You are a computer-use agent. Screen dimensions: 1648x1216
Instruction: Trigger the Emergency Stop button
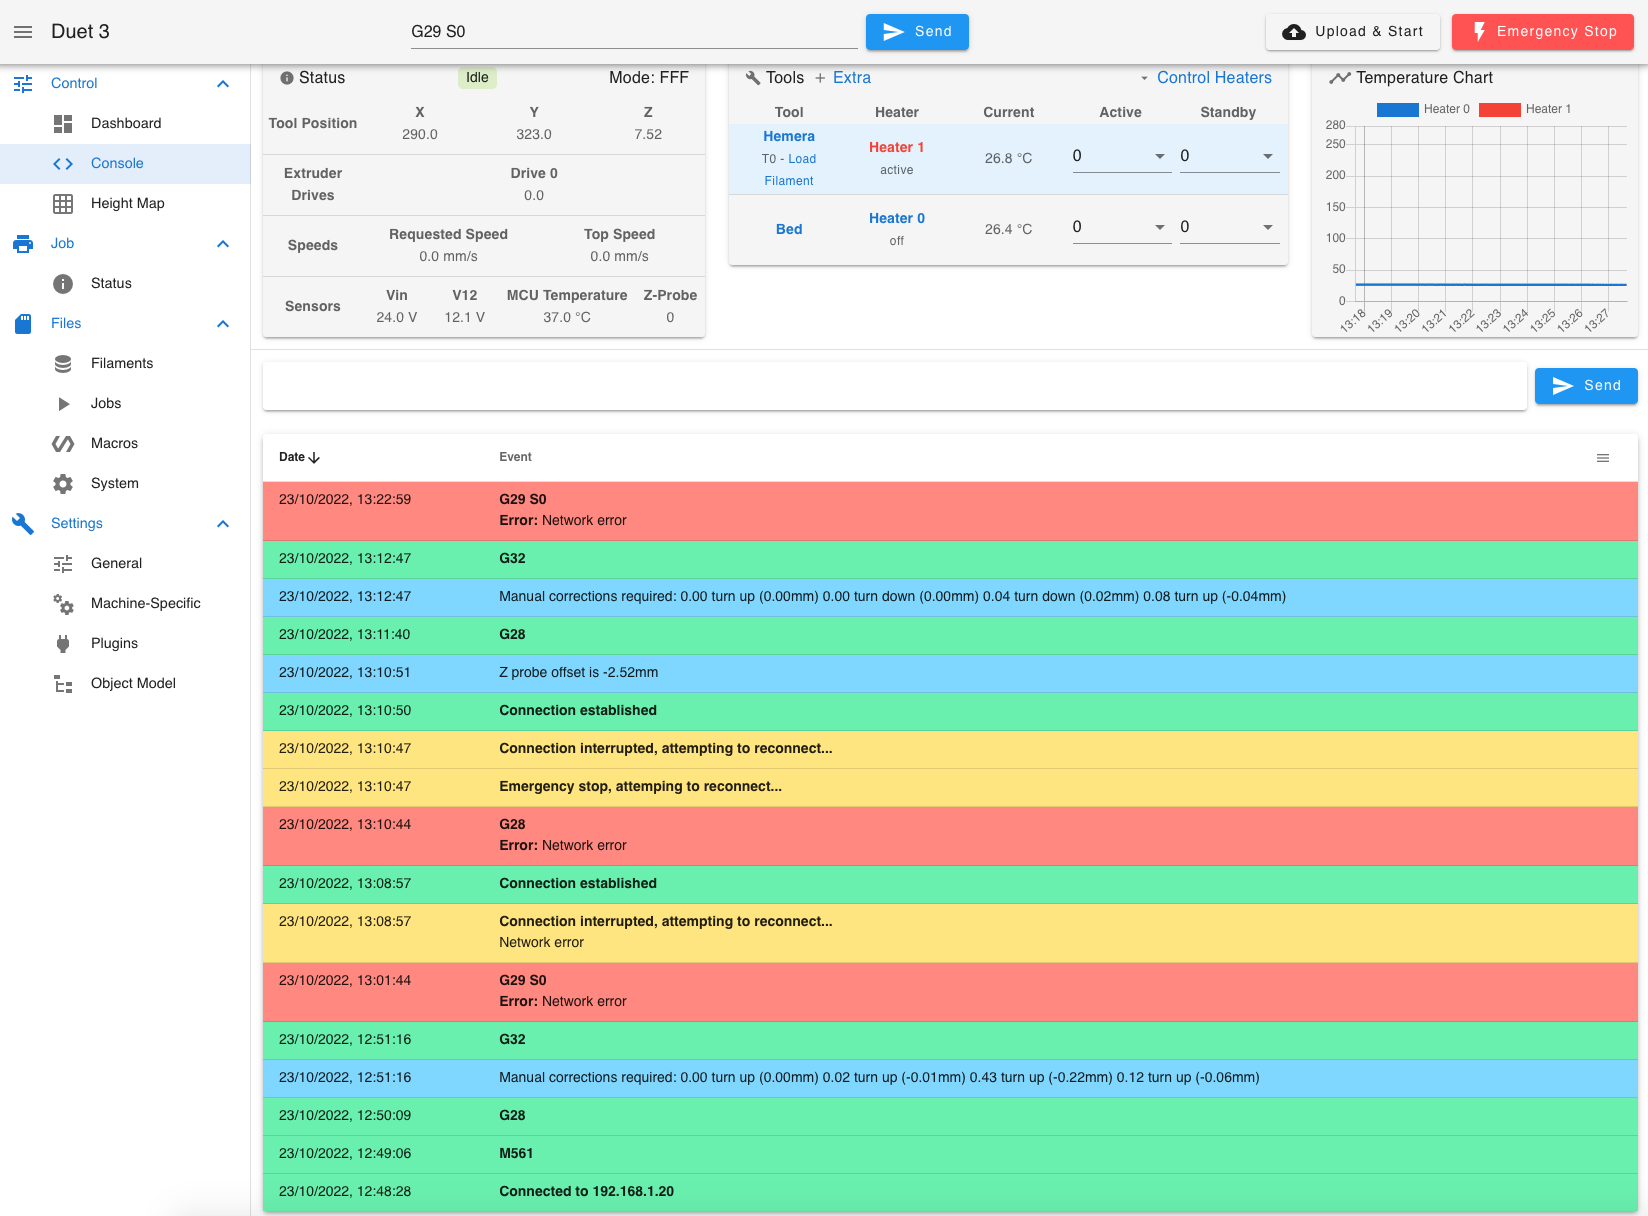click(x=1543, y=32)
